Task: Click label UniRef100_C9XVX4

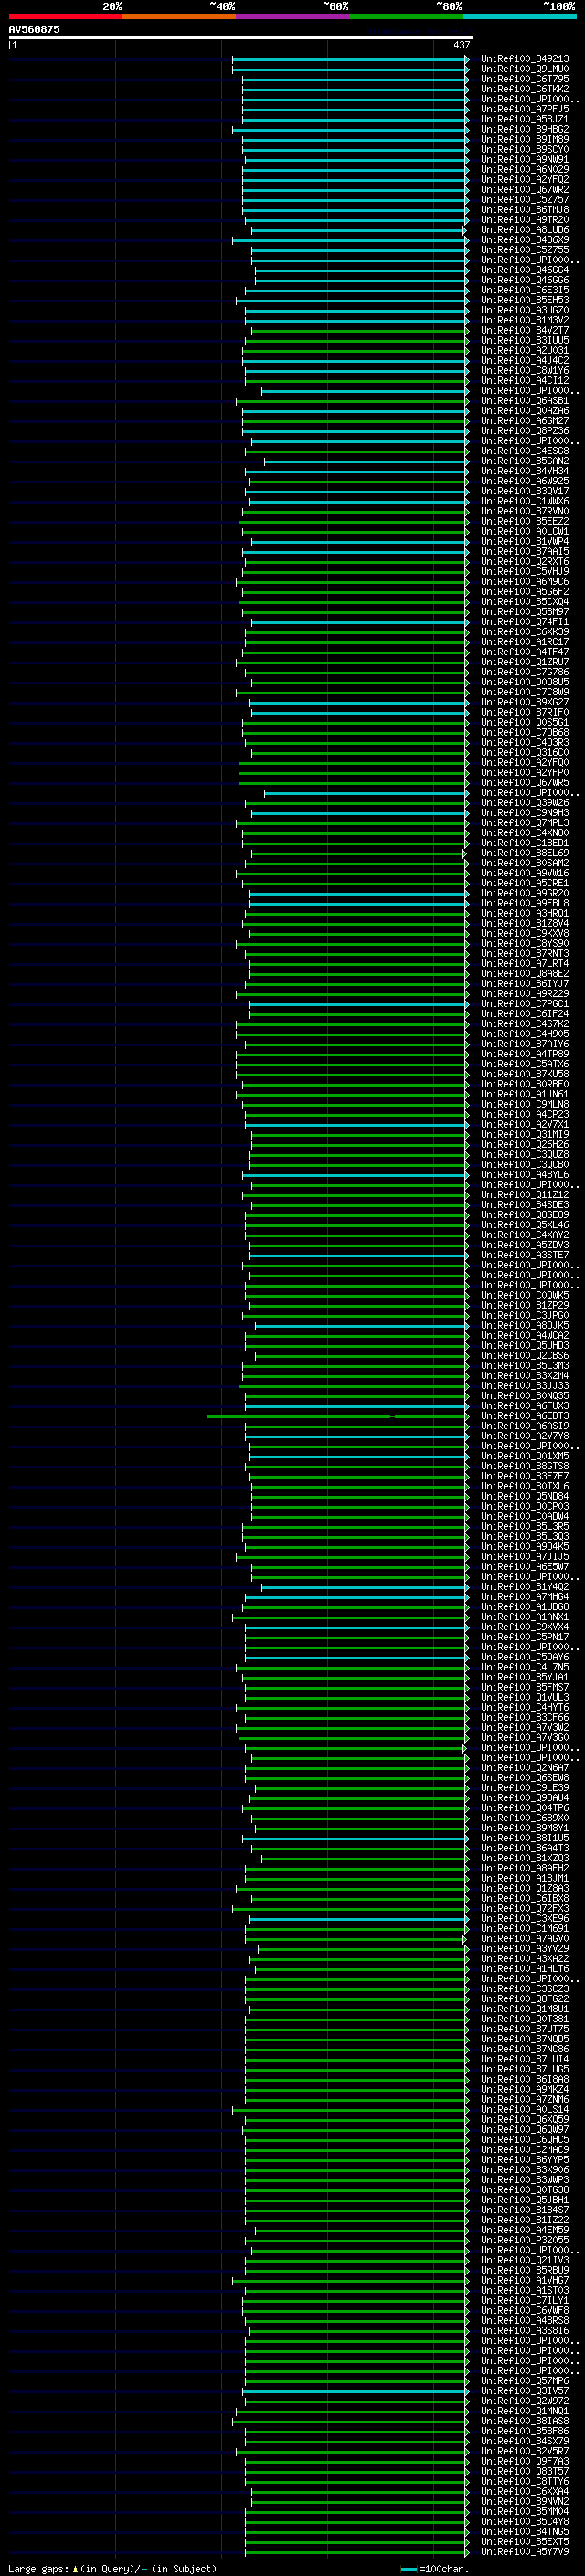Action: (525, 1627)
